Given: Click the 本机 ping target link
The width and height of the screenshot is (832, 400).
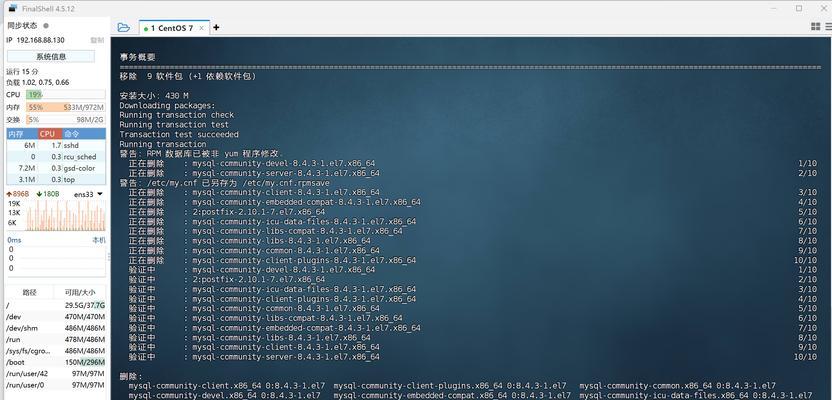Looking at the screenshot, I should [x=99, y=240].
